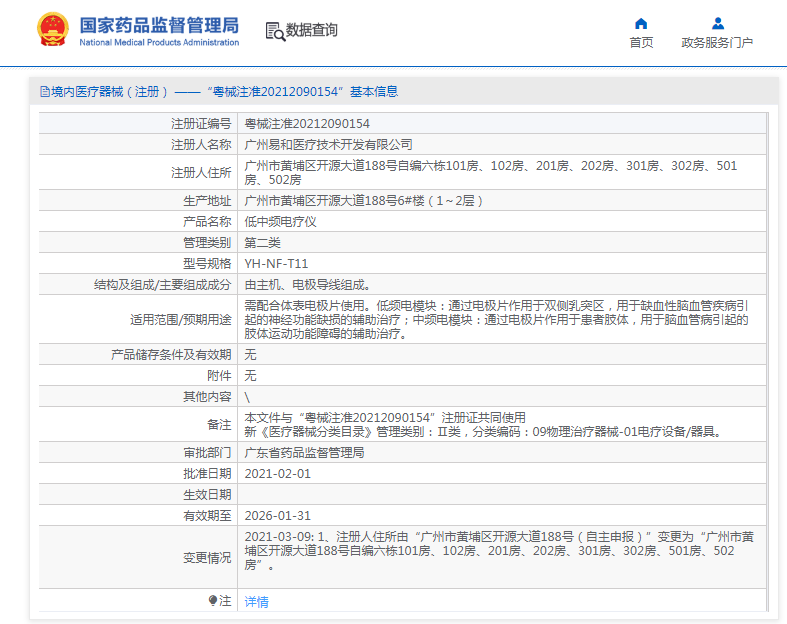This screenshot has width=787, height=624.
Task: Click the document icon before 境内医疗器械
Action: point(45,92)
